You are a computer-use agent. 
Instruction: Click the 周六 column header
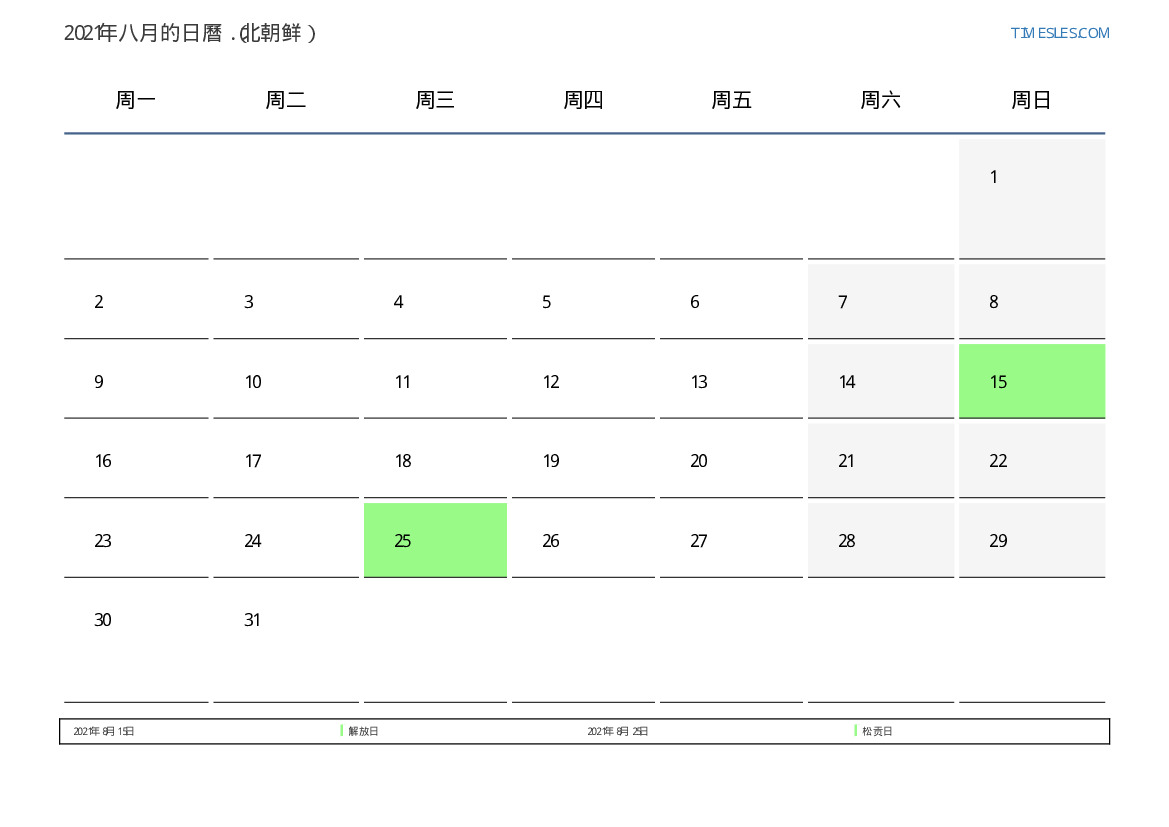pos(880,100)
